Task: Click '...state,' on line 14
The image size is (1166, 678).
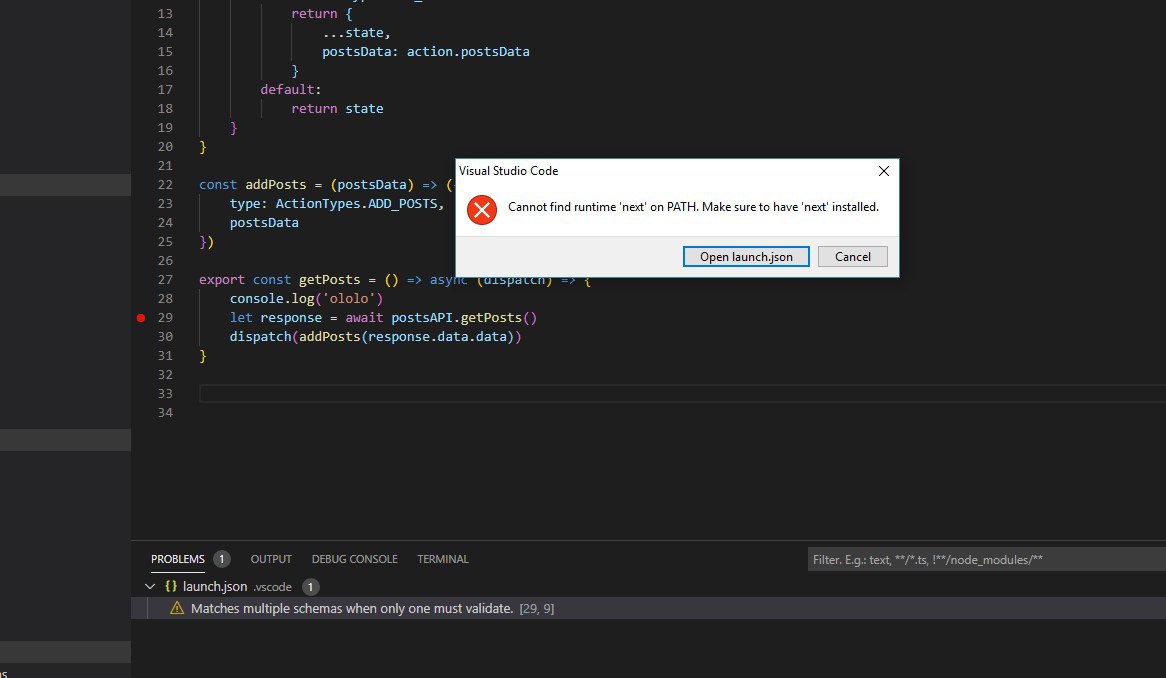Action: coord(356,33)
